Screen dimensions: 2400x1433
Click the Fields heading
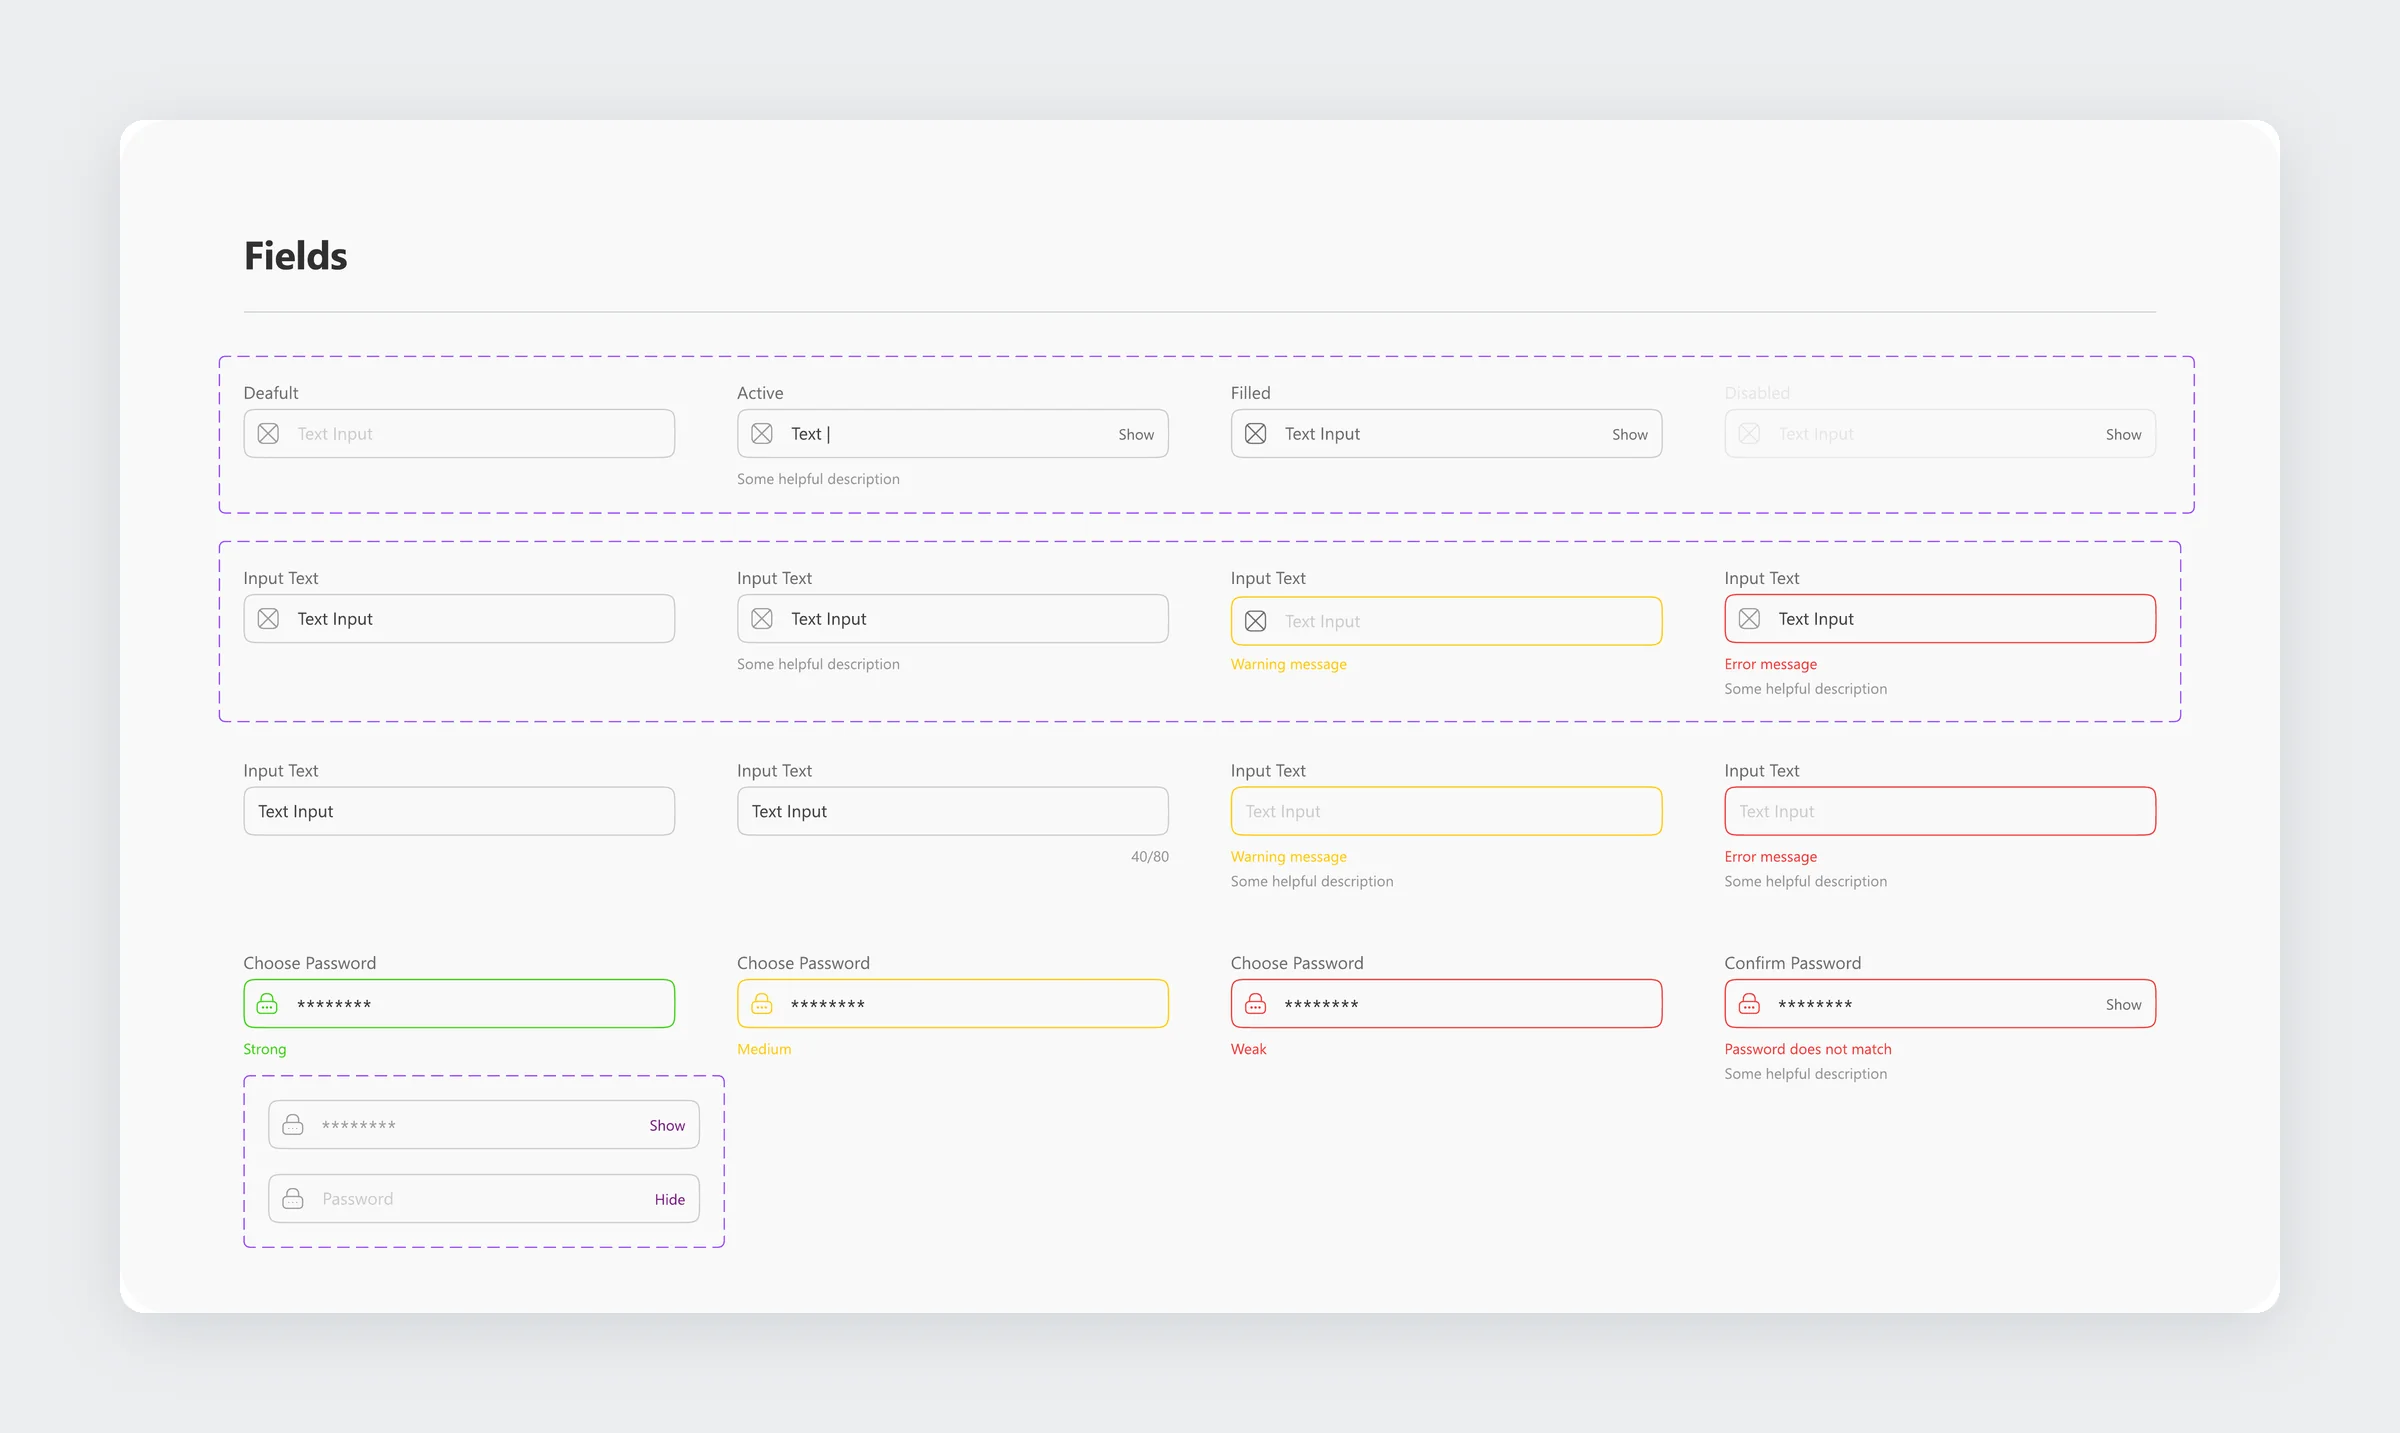pos(296,256)
